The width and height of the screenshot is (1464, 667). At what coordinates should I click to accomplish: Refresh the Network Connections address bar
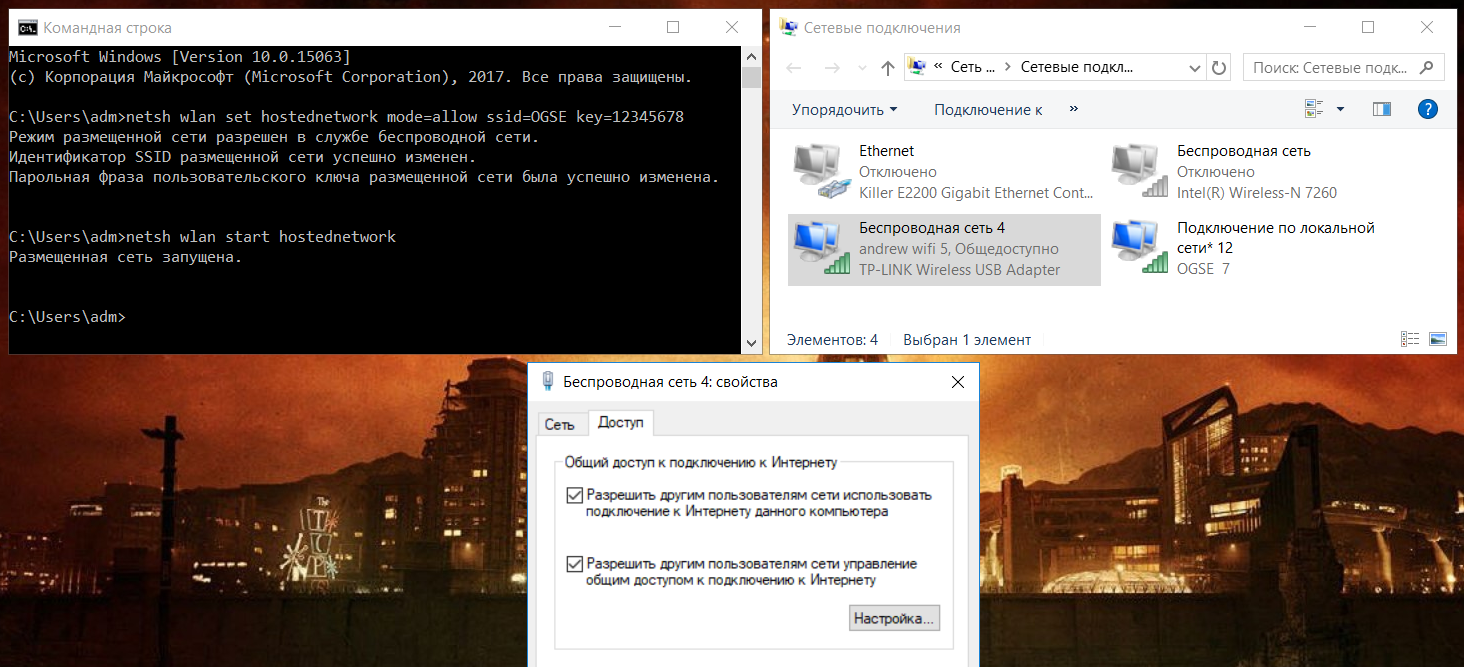1219,68
